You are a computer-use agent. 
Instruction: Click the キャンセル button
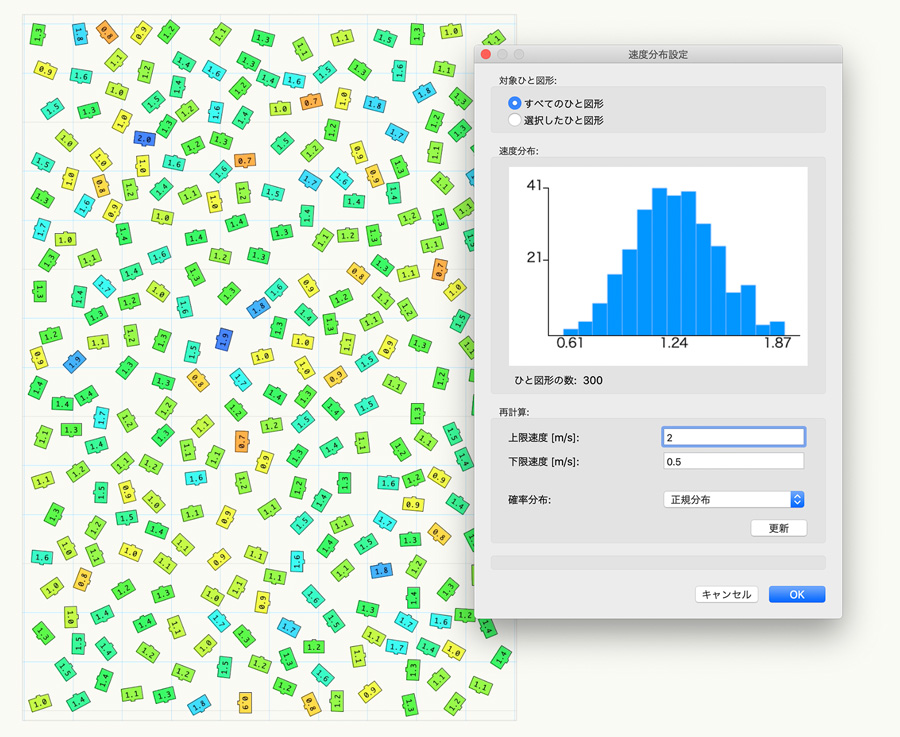click(x=726, y=594)
